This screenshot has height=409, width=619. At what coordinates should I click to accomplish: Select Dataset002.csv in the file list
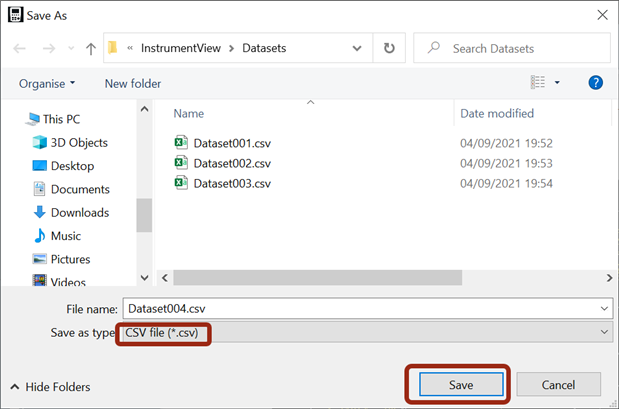pyautogui.click(x=232, y=163)
